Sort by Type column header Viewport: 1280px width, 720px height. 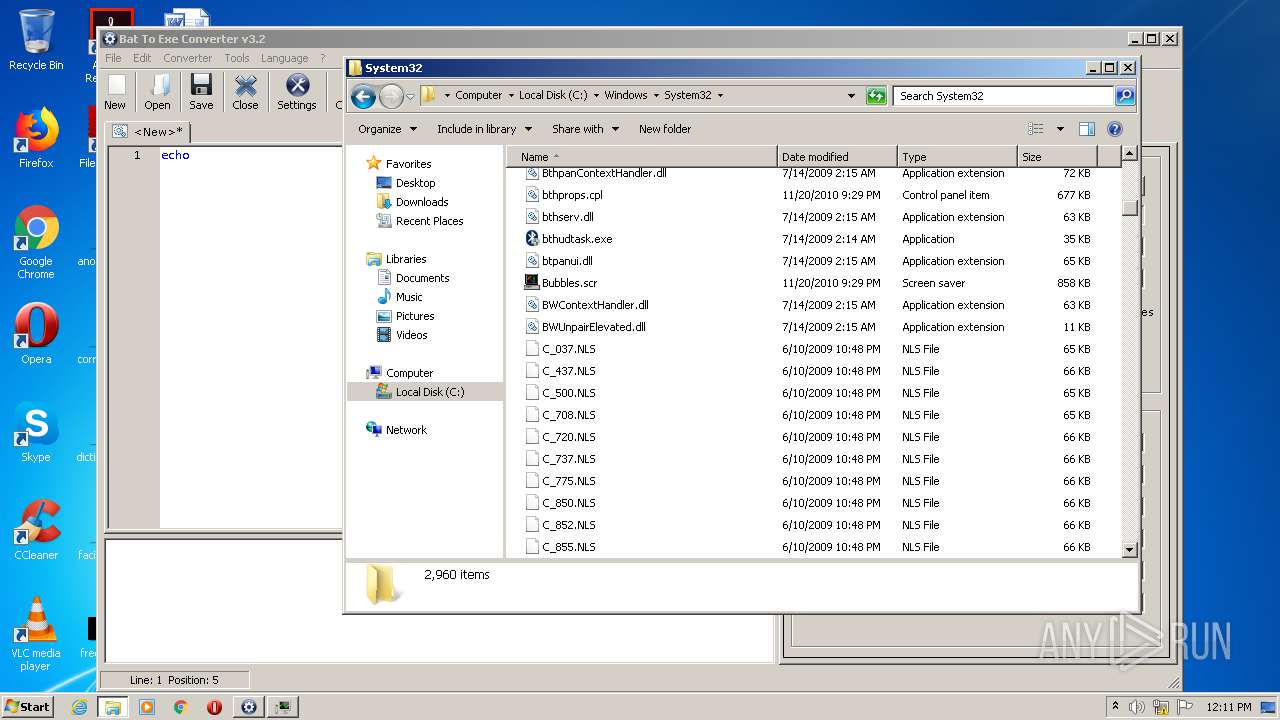pos(957,157)
